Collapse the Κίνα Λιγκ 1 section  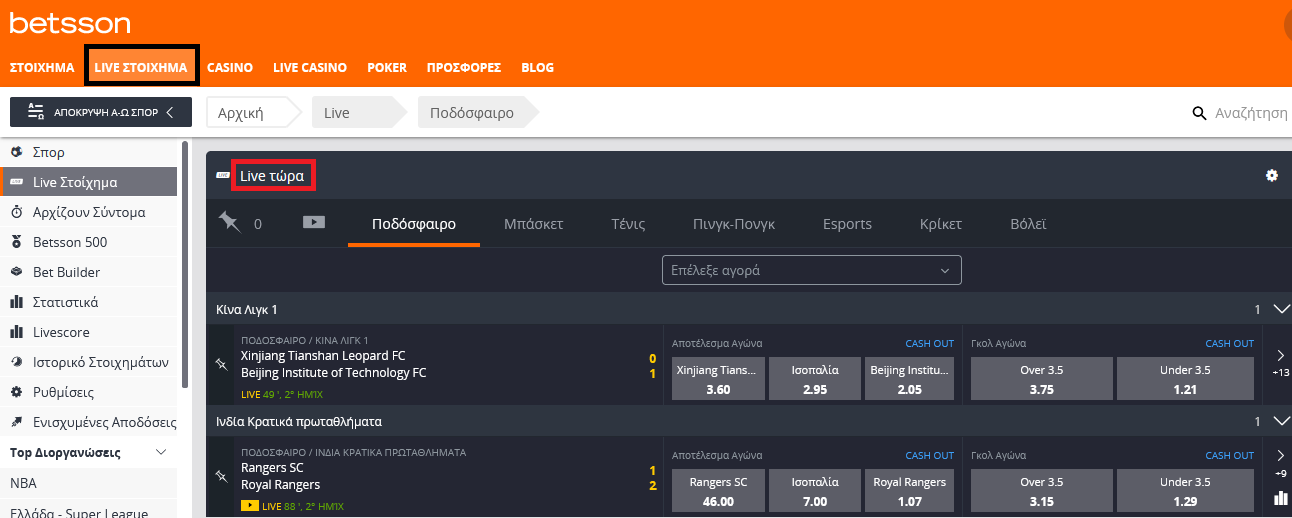[1281, 309]
